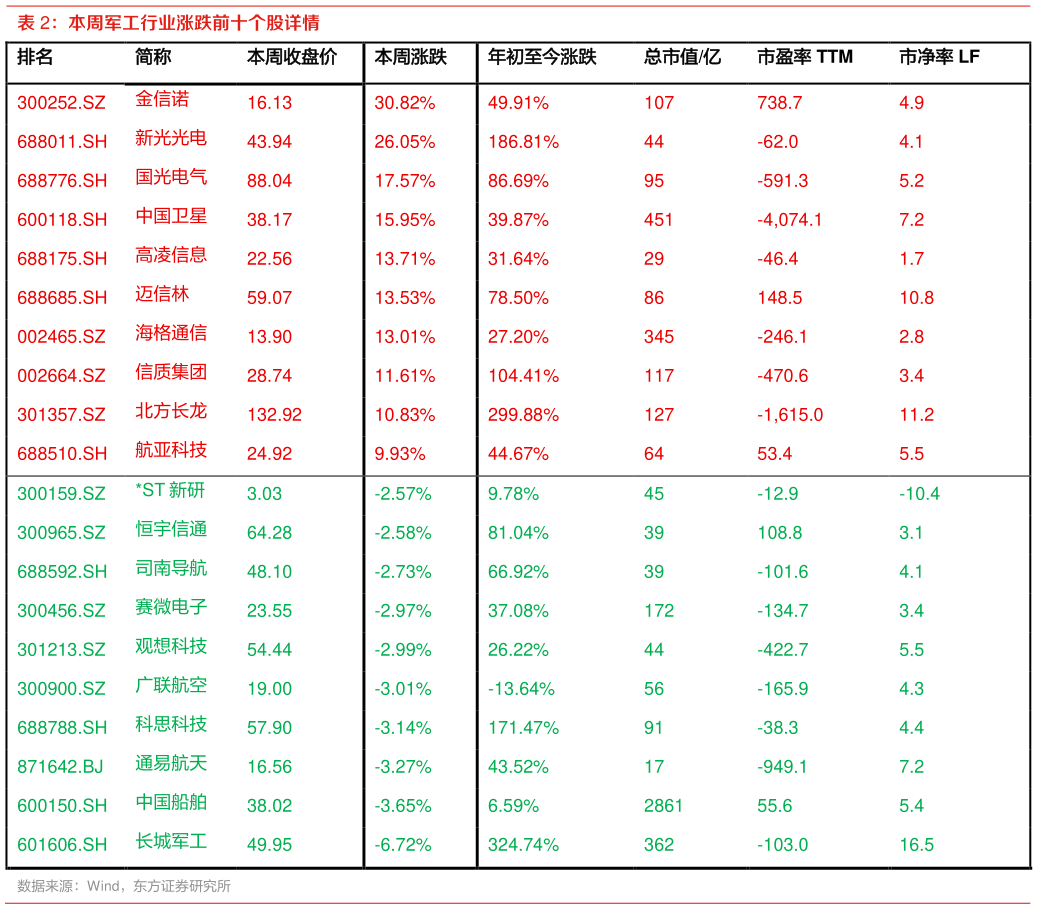The height and width of the screenshot is (909, 1038).
Task: Select stock name 高凌信息
Action: [x=171, y=256]
